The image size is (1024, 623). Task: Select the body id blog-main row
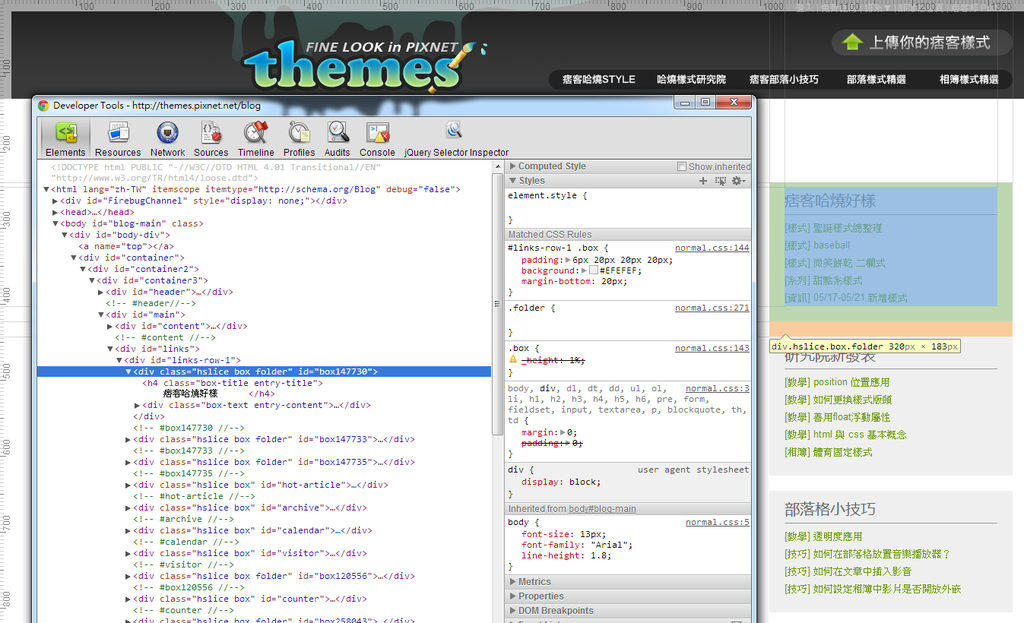point(264,223)
